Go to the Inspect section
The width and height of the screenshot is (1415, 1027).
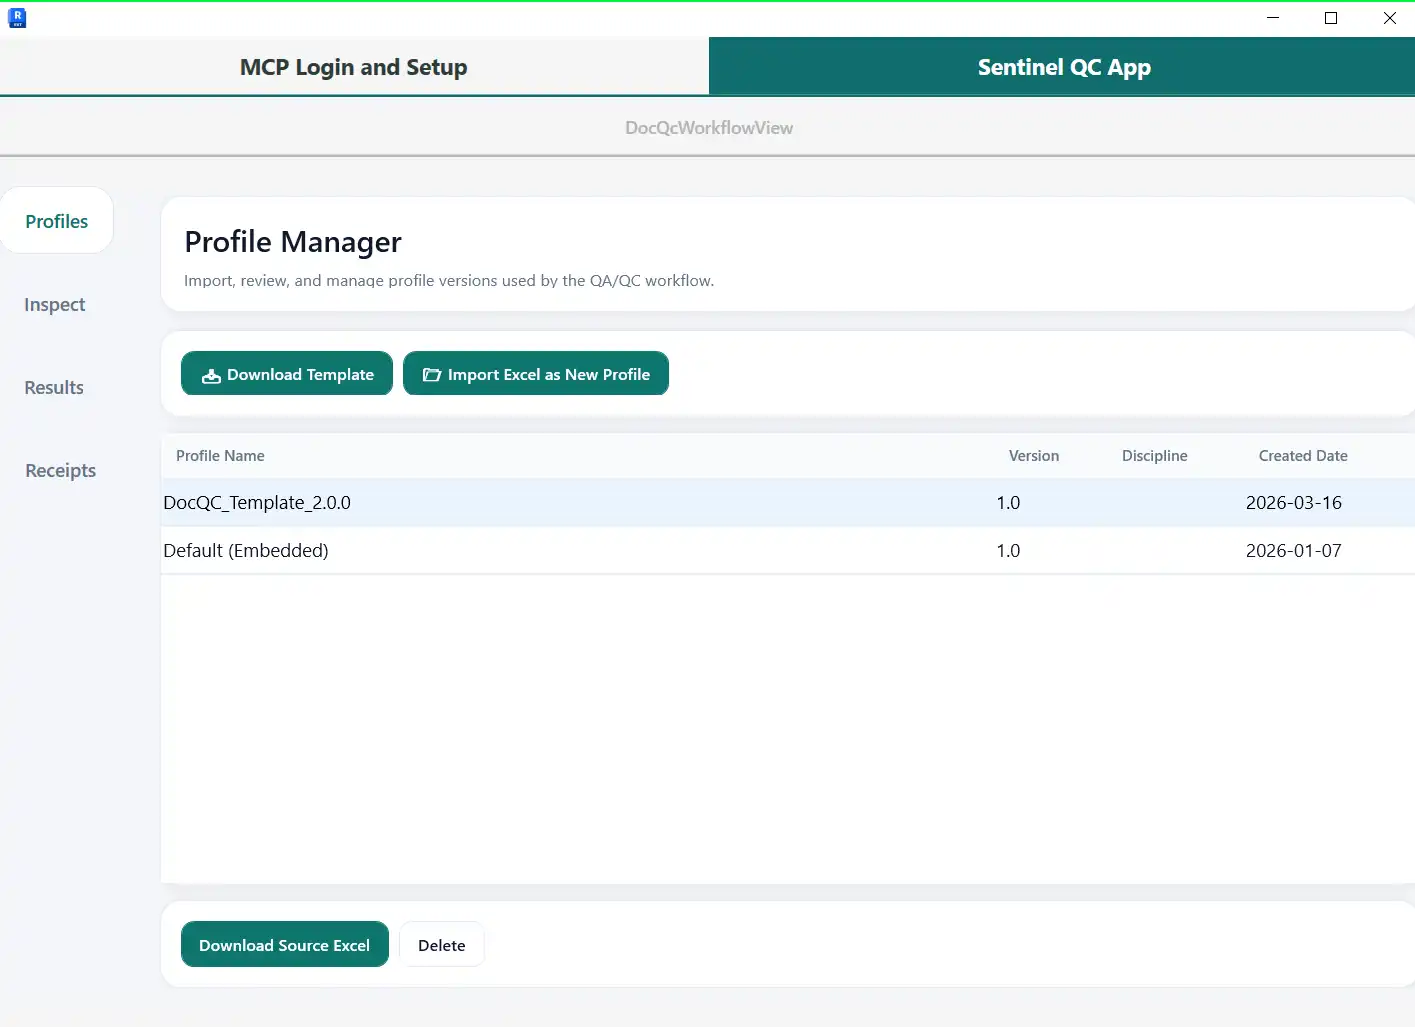tap(55, 304)
